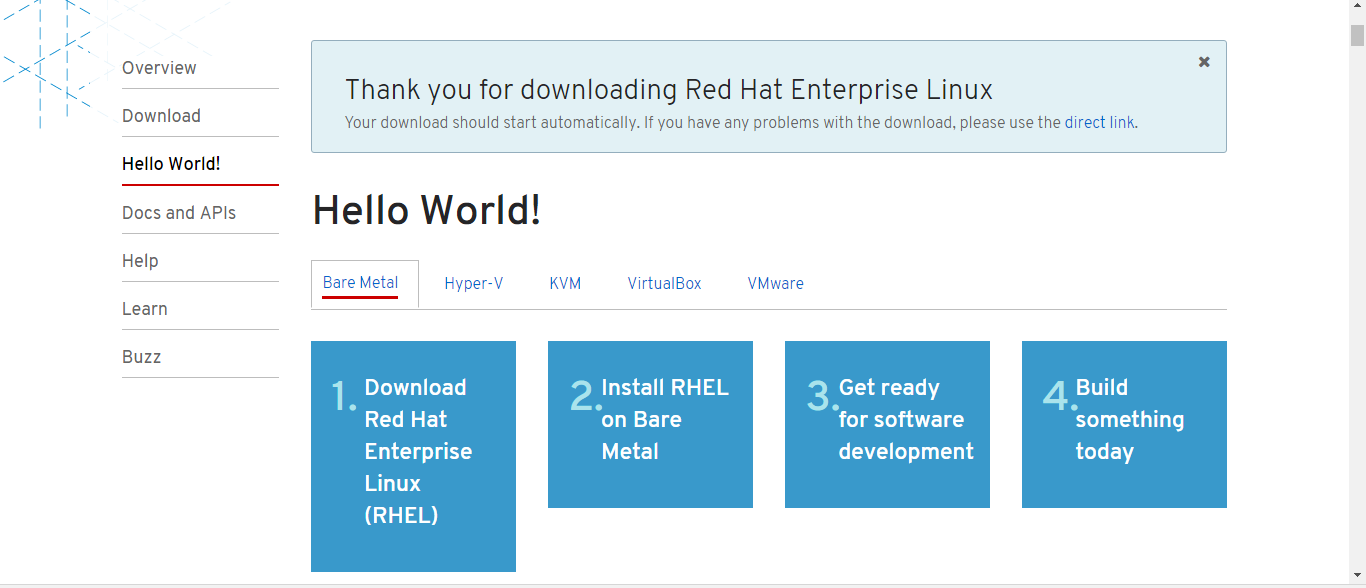Screen dimensions: 1366x588
Task: Dismiss the download thank-you banner
Action: [x=1204, y=62]
